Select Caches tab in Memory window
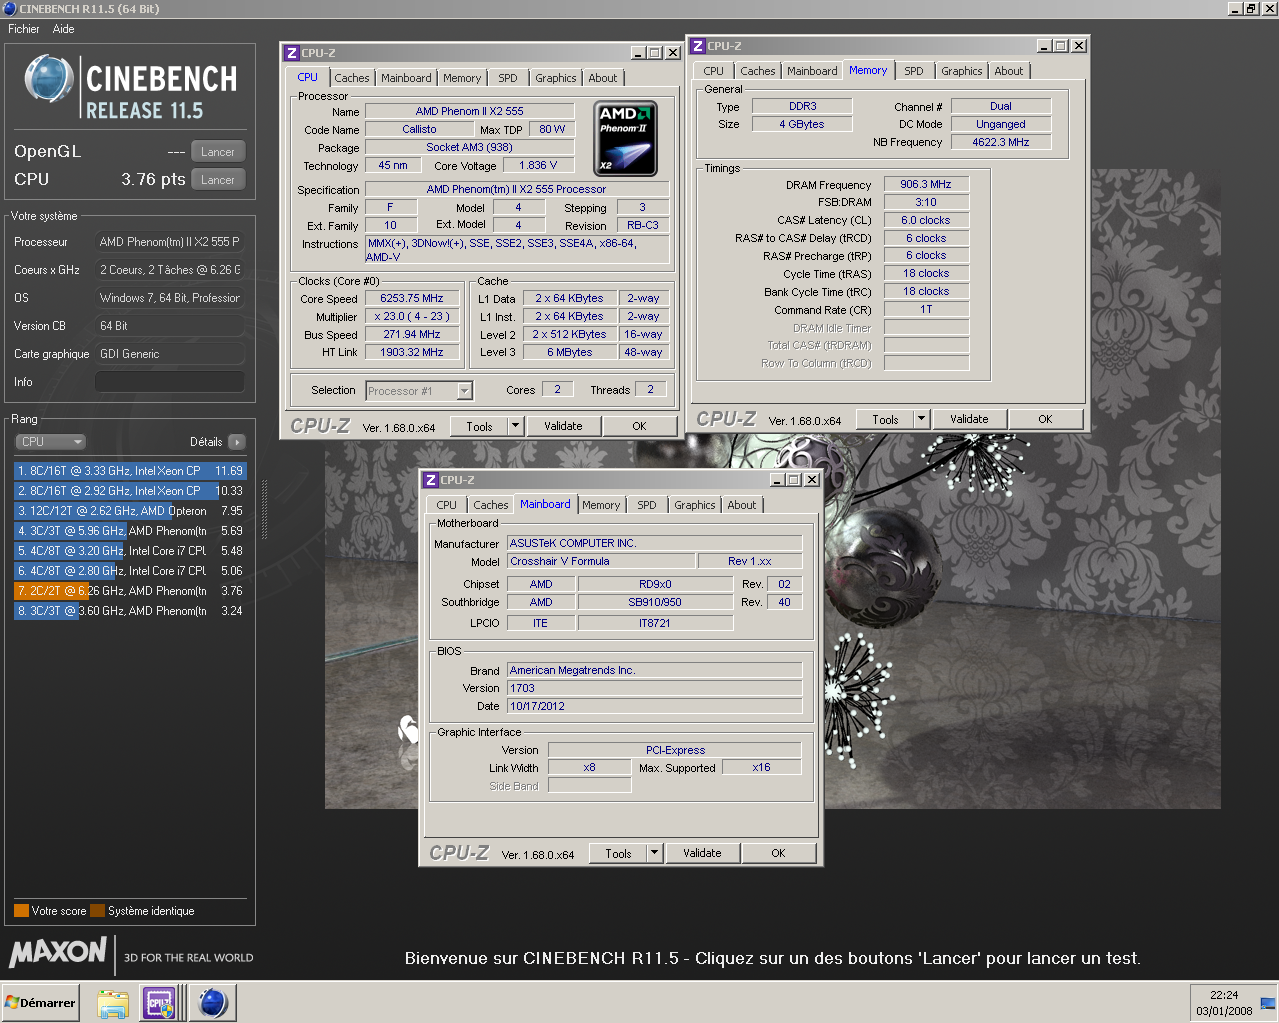 click(x=758, y=71)
